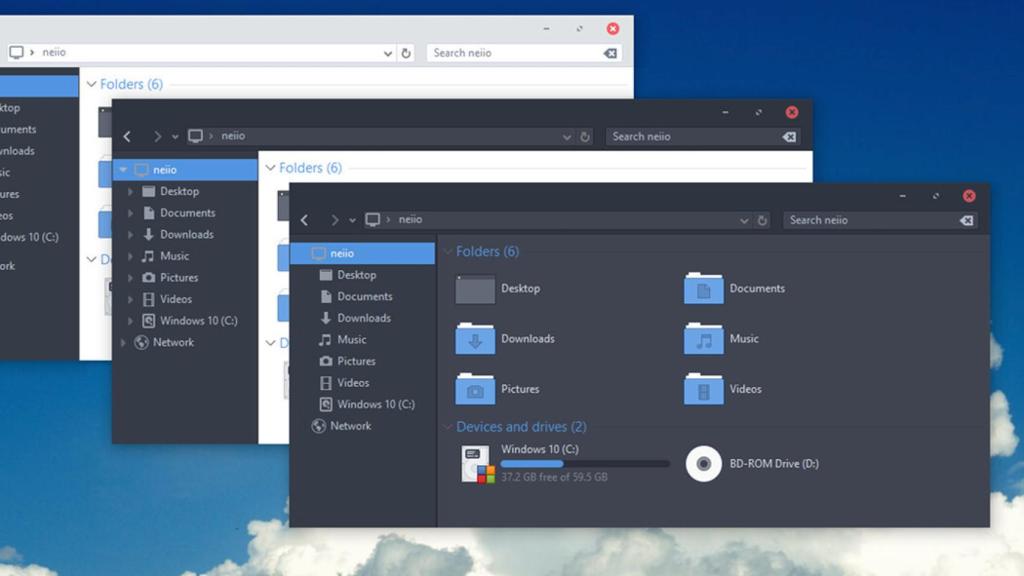
Task: Clear the search field using the X icon
Action: coord(966,219)
